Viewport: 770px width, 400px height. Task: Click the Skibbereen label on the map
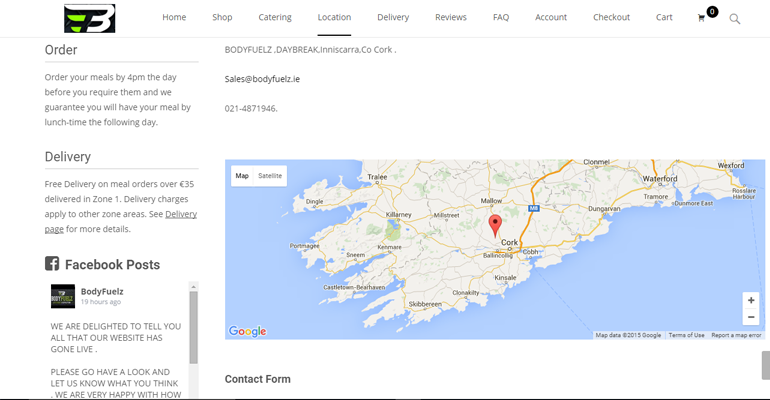pos(425,304)
